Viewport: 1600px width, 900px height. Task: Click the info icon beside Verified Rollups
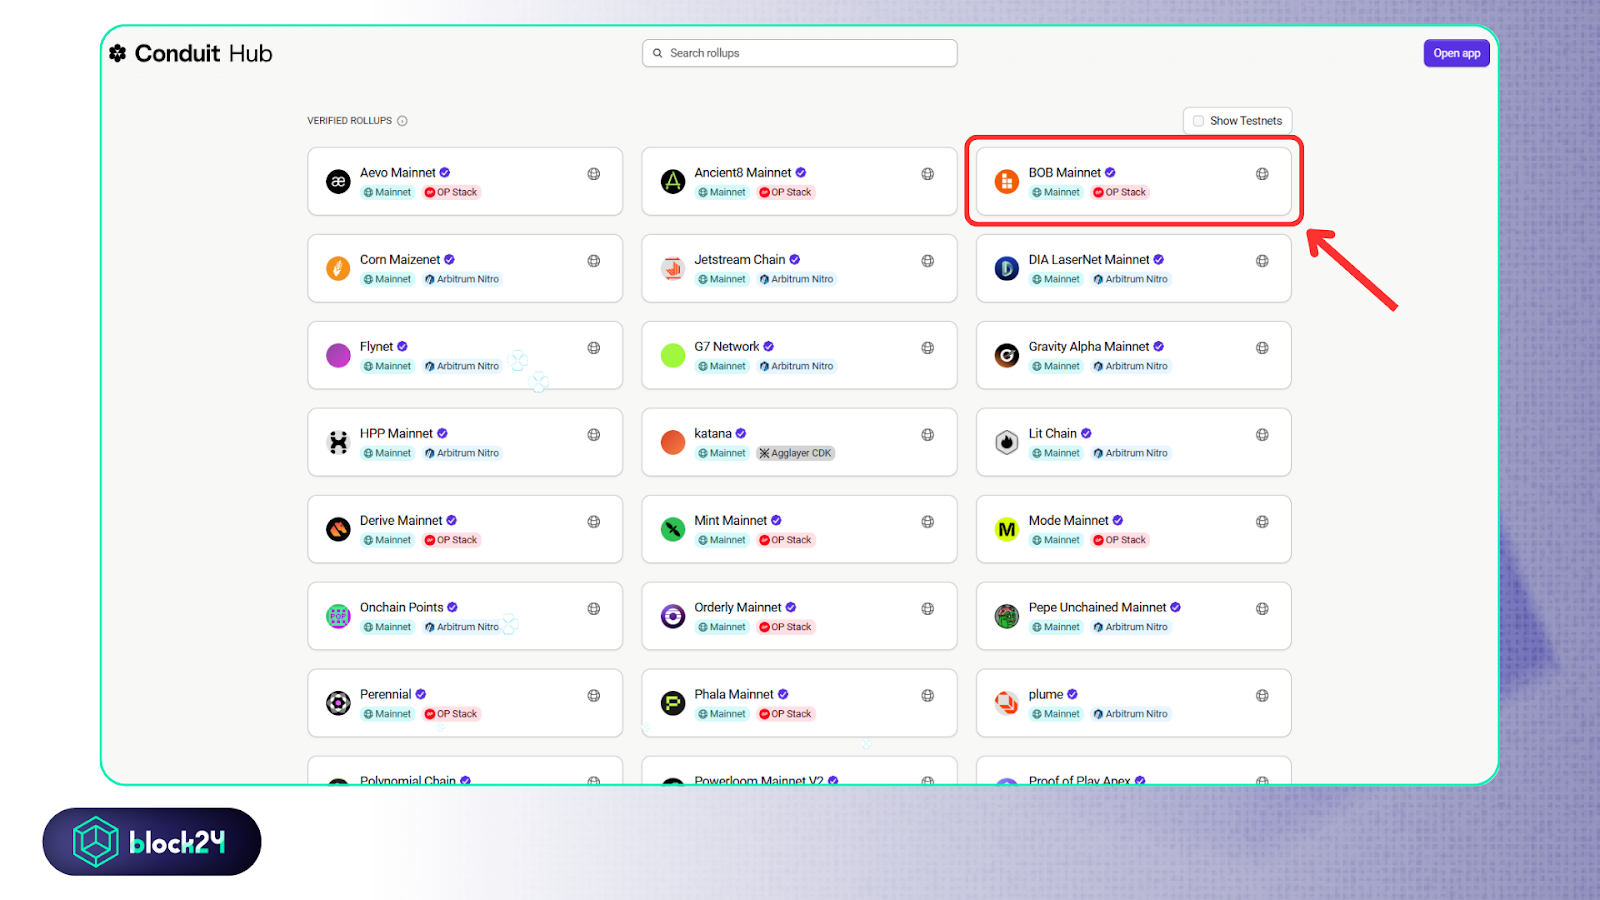(402, 121)
